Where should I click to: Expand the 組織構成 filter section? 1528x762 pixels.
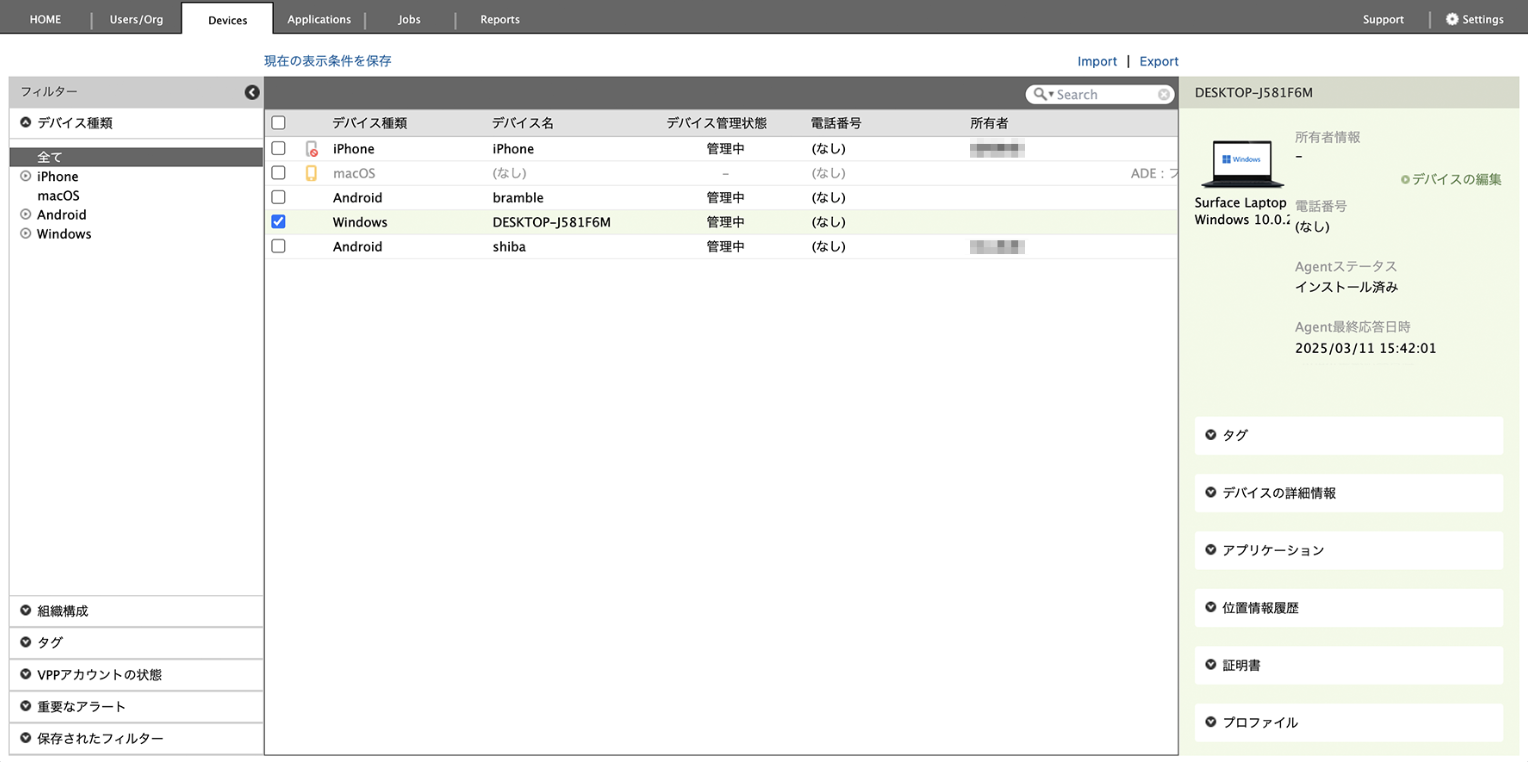[x=26, y=611]
